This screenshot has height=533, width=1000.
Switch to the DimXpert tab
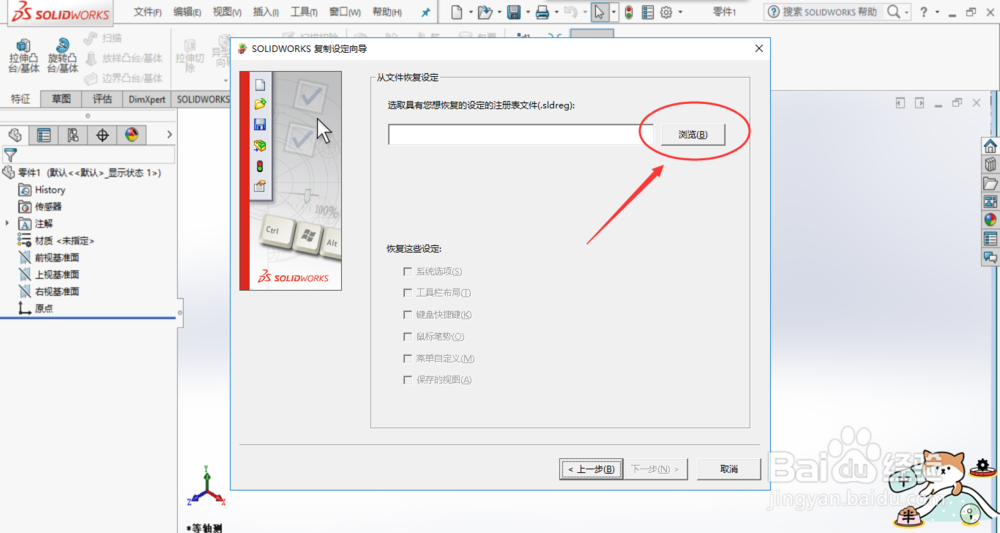click(147, 99)
